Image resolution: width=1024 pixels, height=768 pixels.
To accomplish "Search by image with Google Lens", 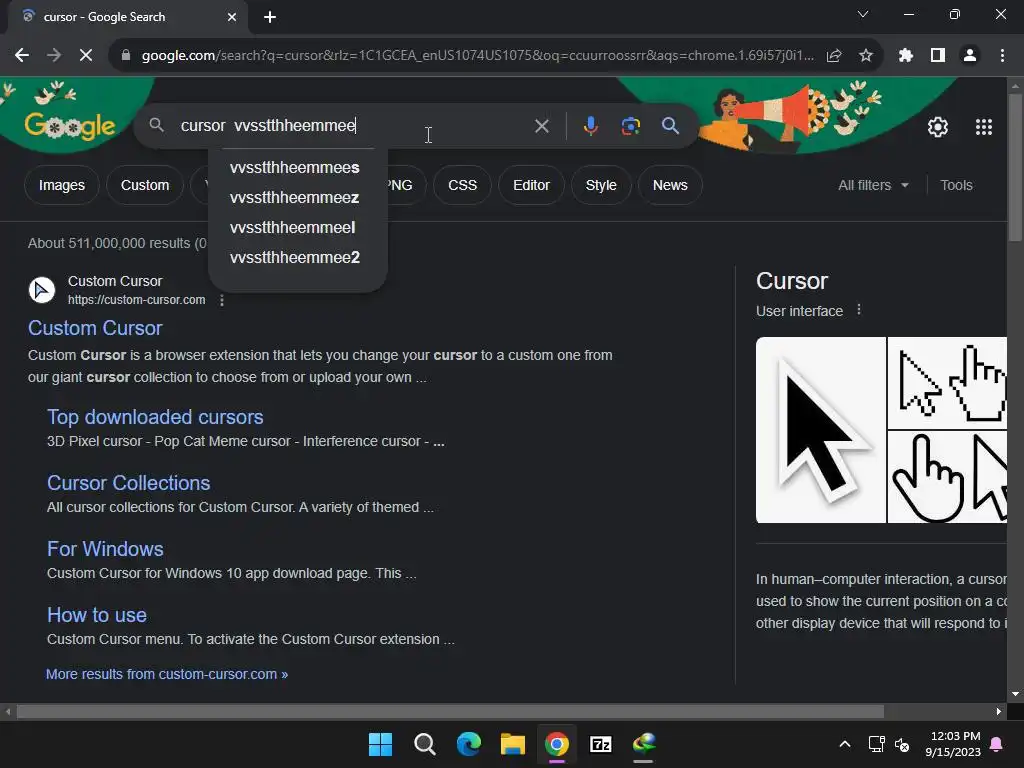I will [630, 126].
